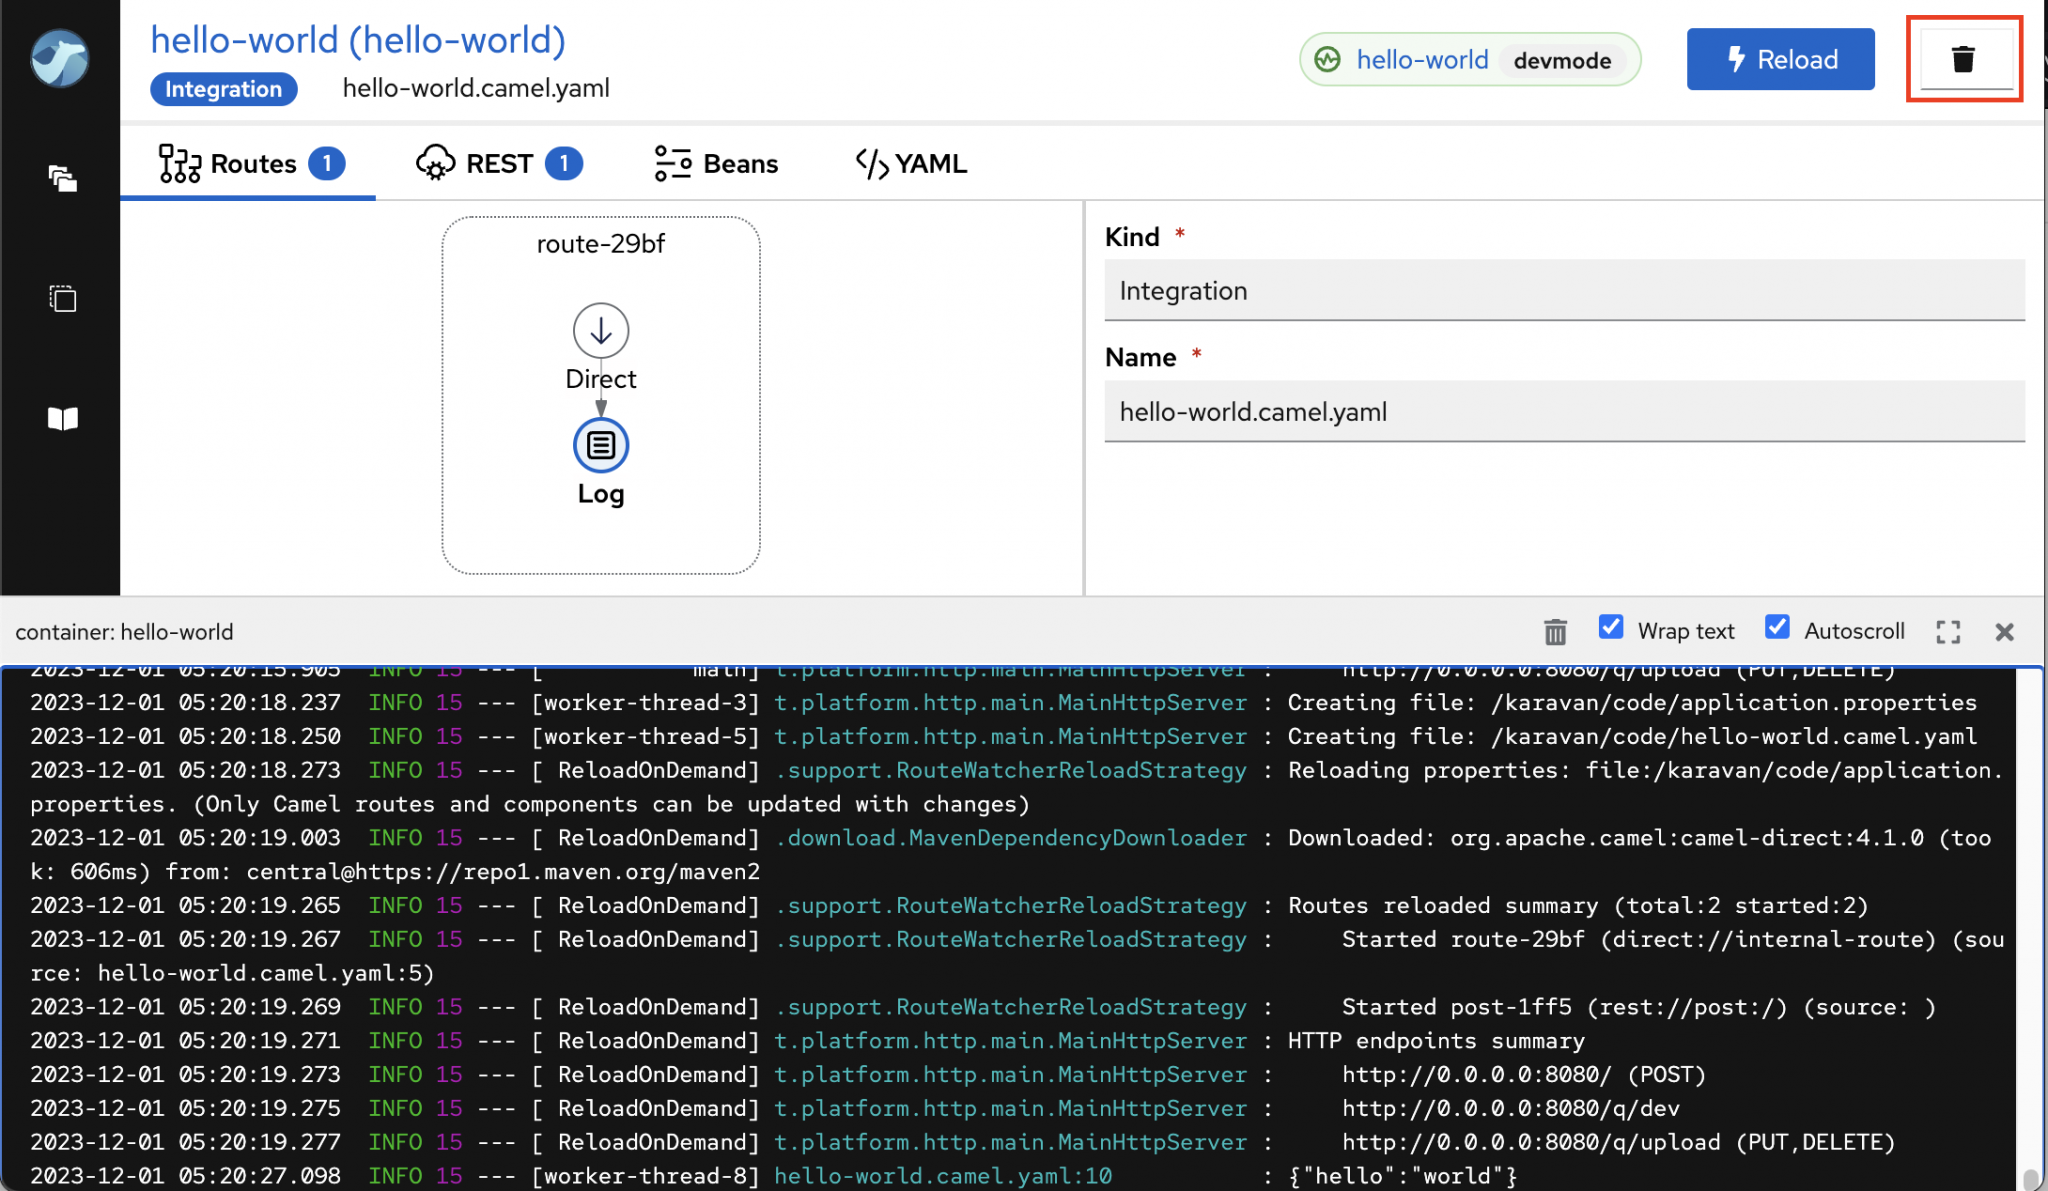The width and height of the screenshot is (2048, 1191).
Task: Expand the log panel to fullscreen
Action: [x=1947, y=631]
